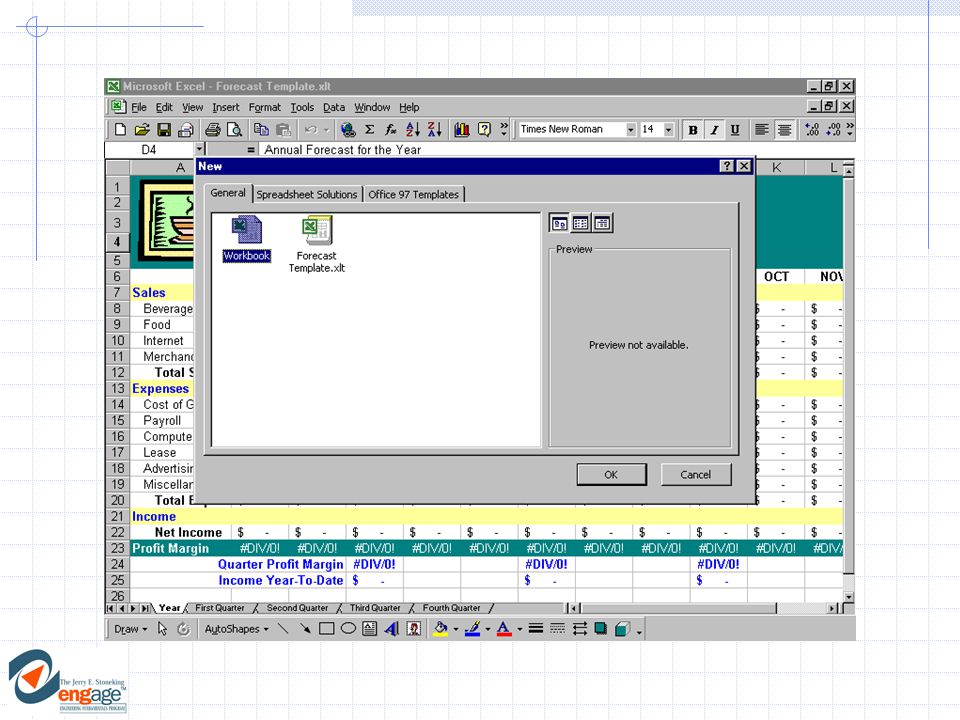The image size is (960, 720).
Task: Click the Paste Function fx icon
Action: [391, 129]
